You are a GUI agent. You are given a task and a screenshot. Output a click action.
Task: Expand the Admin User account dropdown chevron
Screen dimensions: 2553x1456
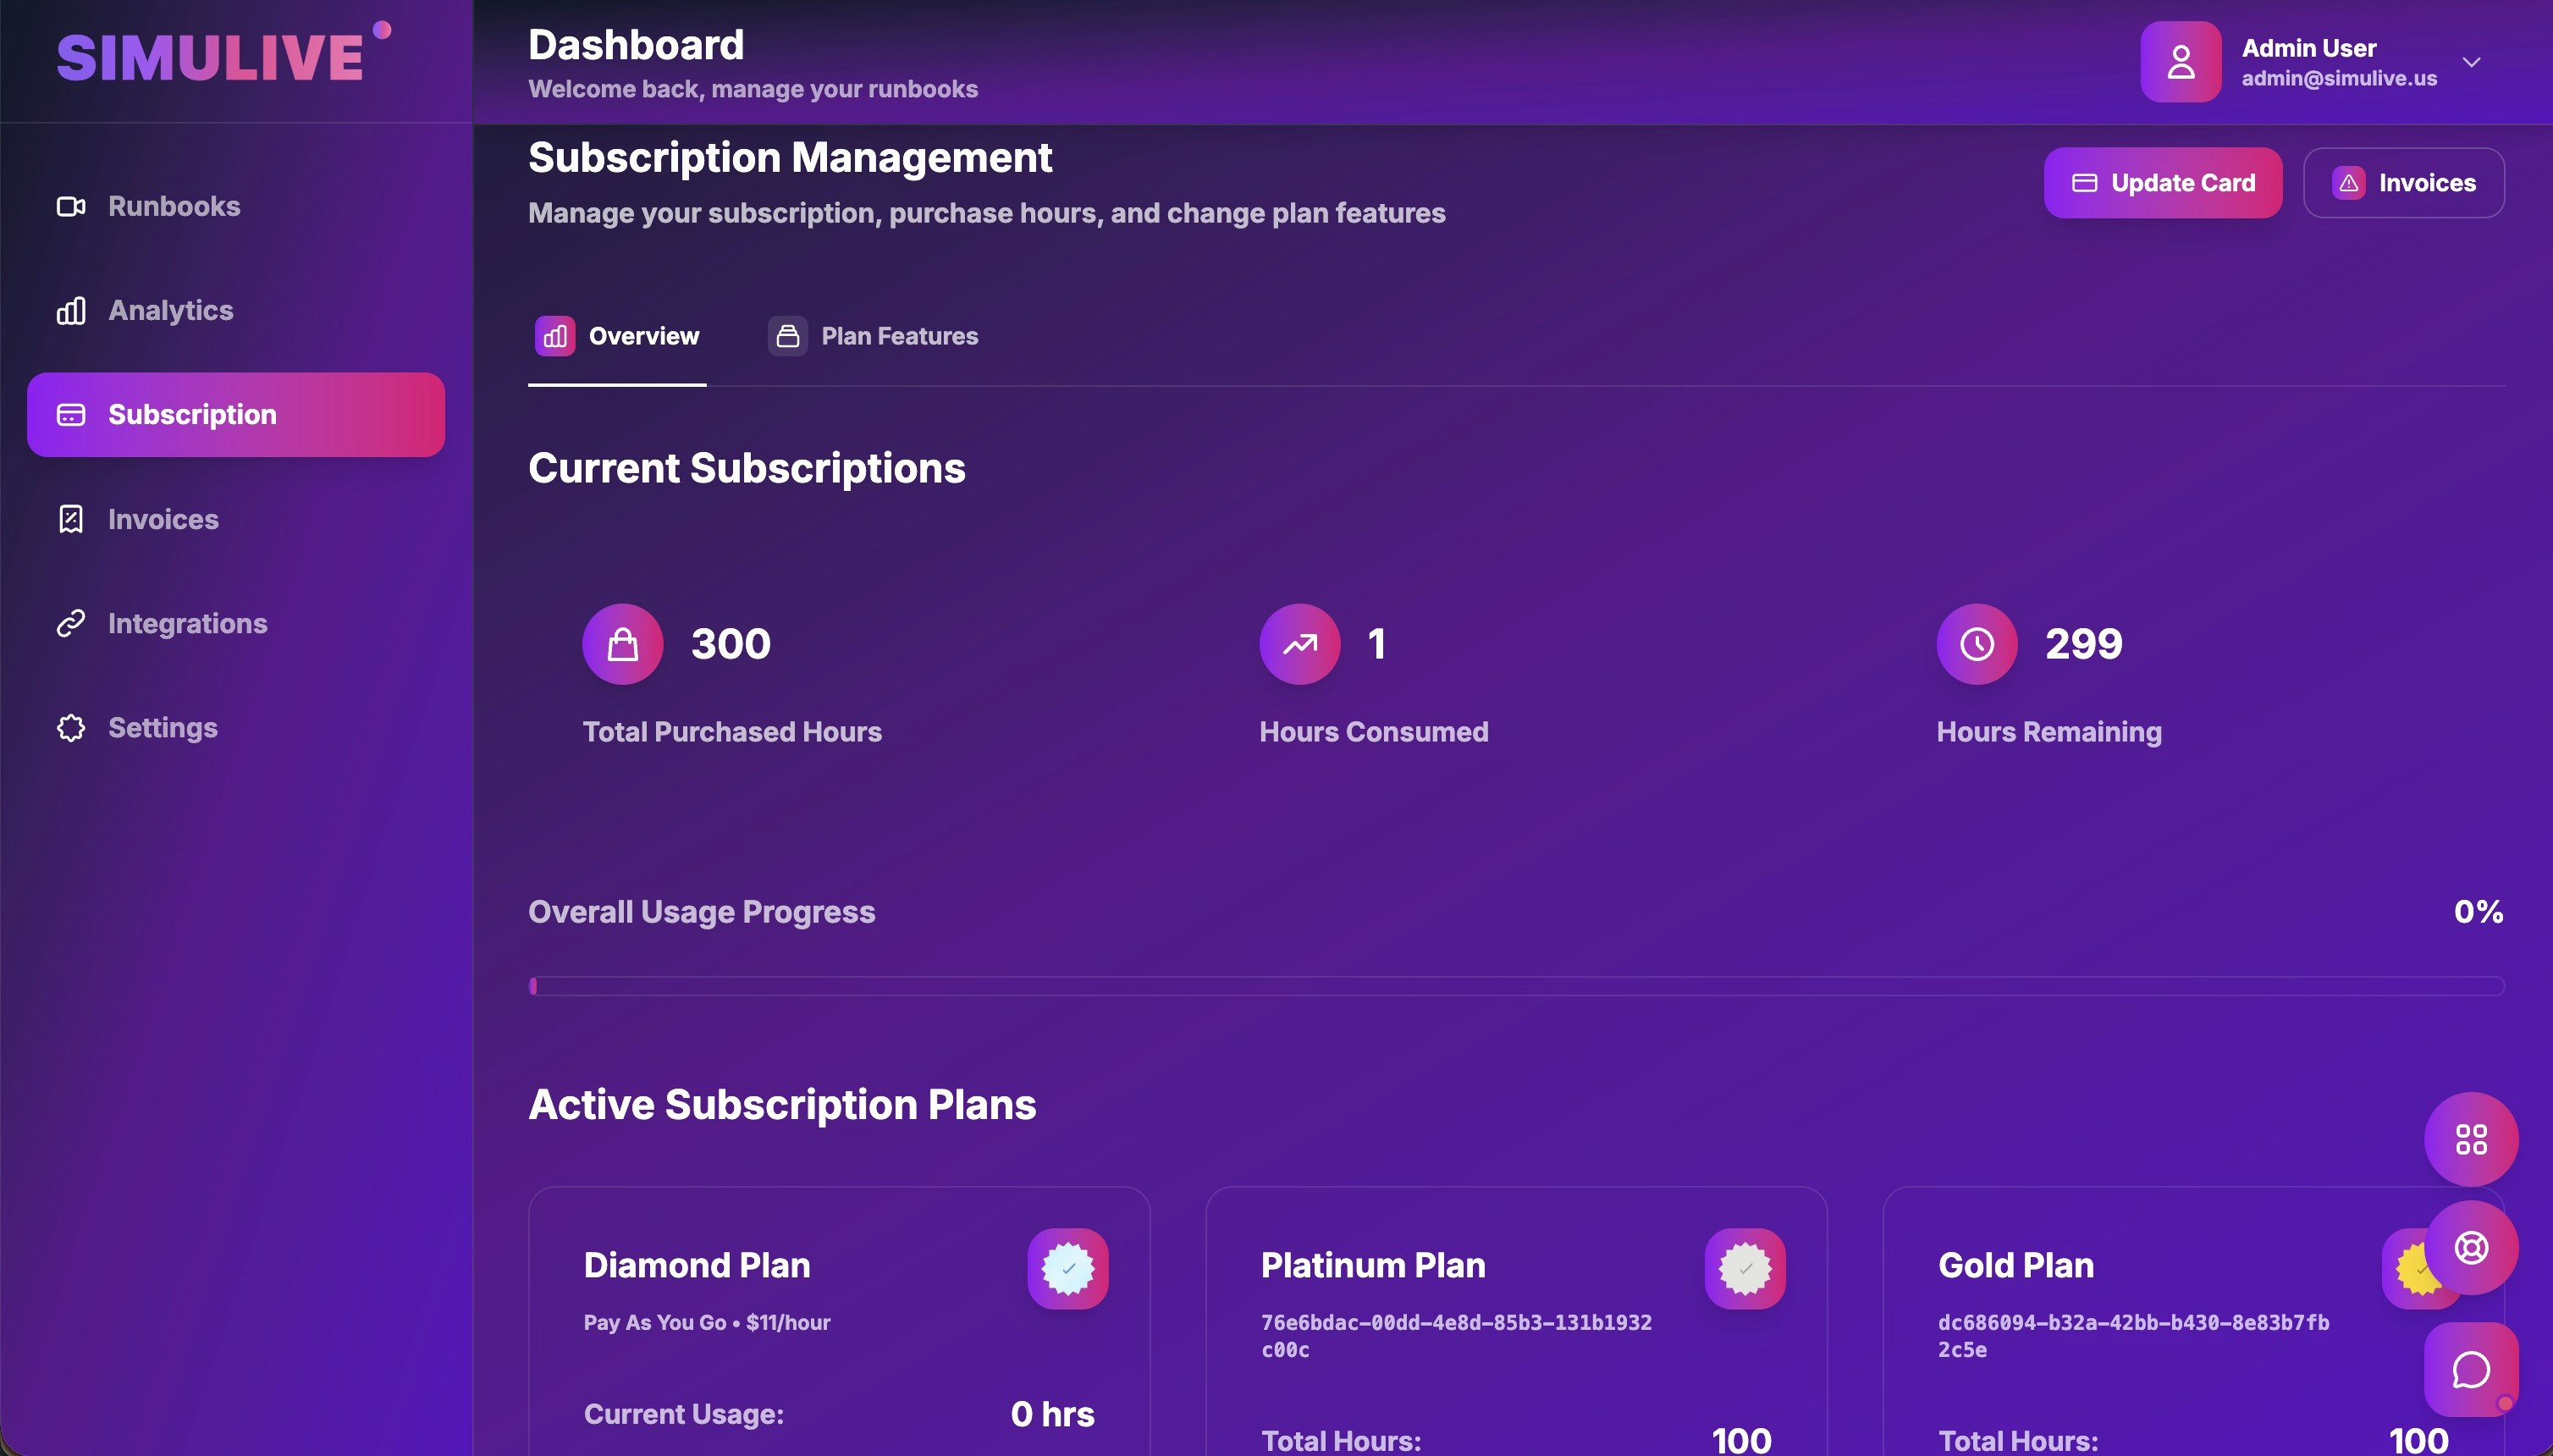pyautogui.click(x=2471, y=62)
